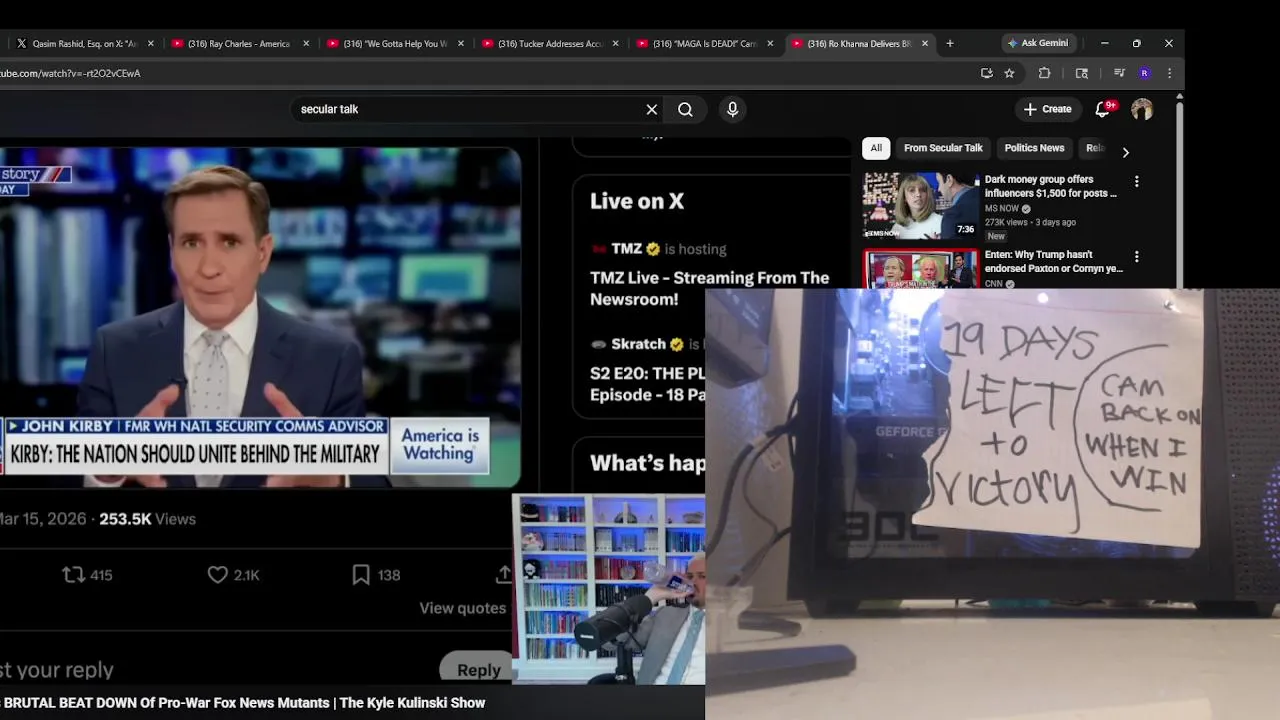The height and width of the screenshot is (720, 1280).
Task: Click the 253.5K Views count
Action: point(147,519)
